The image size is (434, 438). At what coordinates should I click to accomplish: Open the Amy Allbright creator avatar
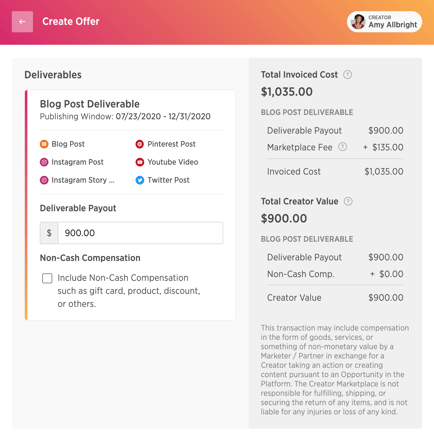tap(358, 22)
